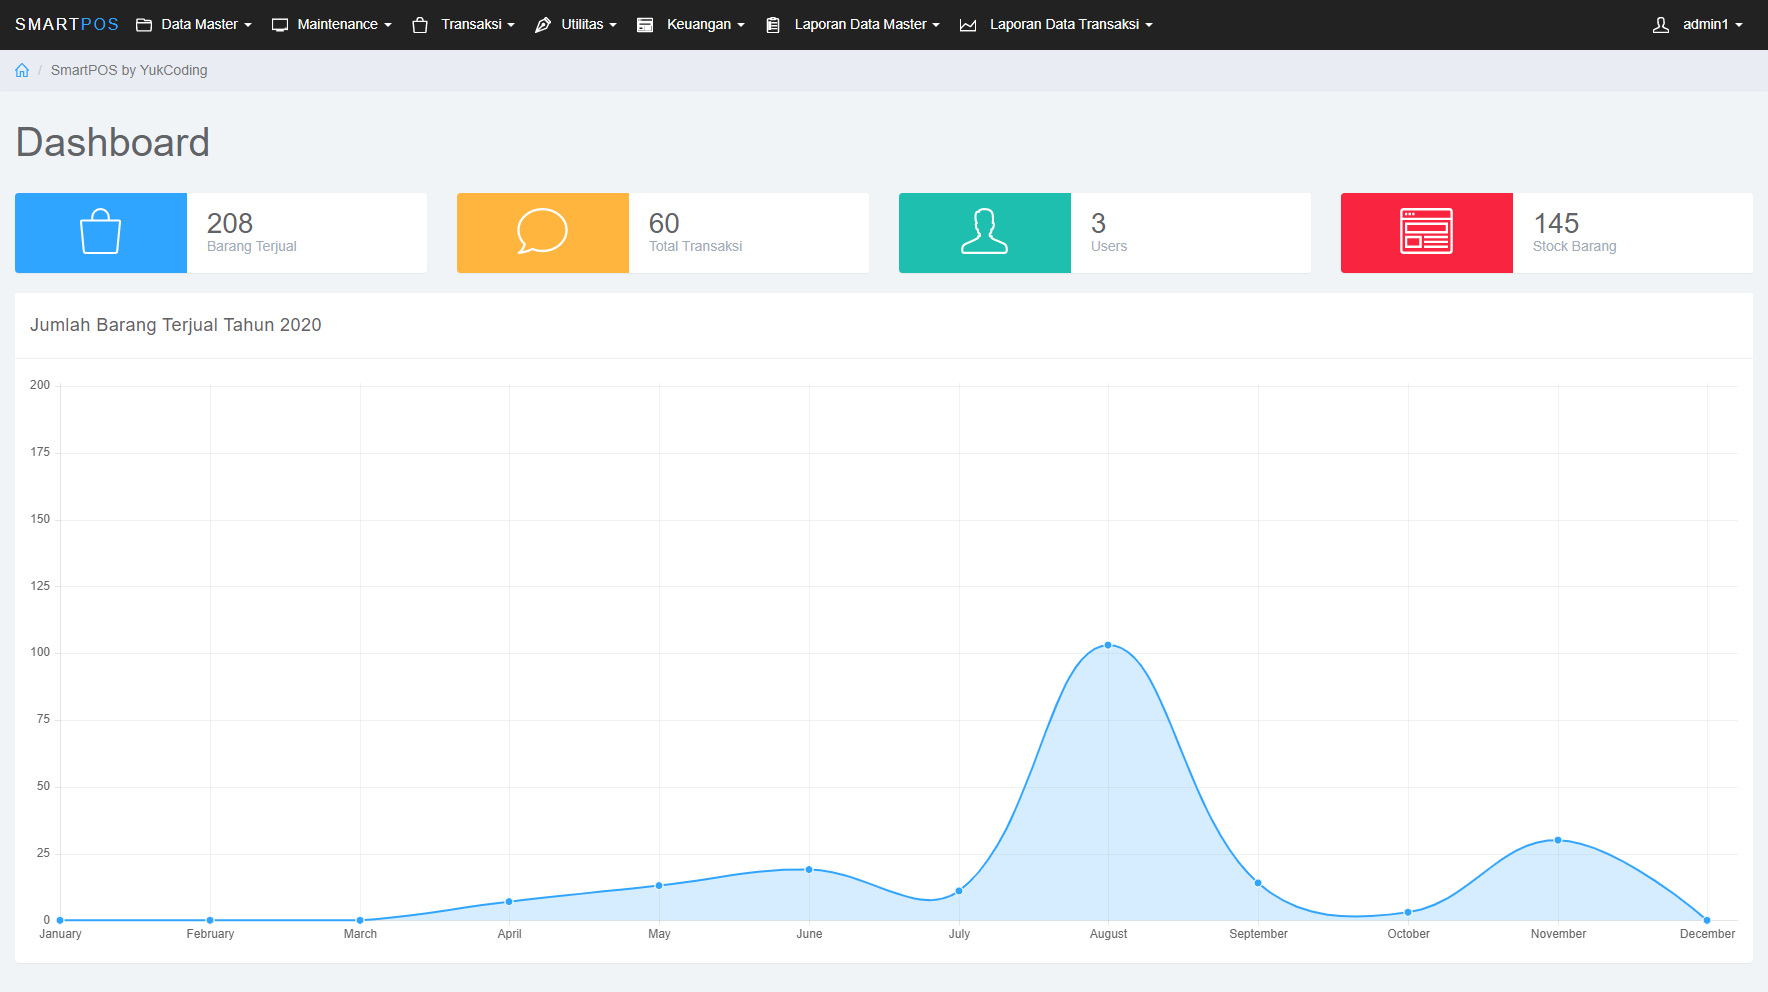This screenshot has width=1768, height=992.
Task: Click the document icon beside Laporan Data Master
Action: [x=773, y=25]
